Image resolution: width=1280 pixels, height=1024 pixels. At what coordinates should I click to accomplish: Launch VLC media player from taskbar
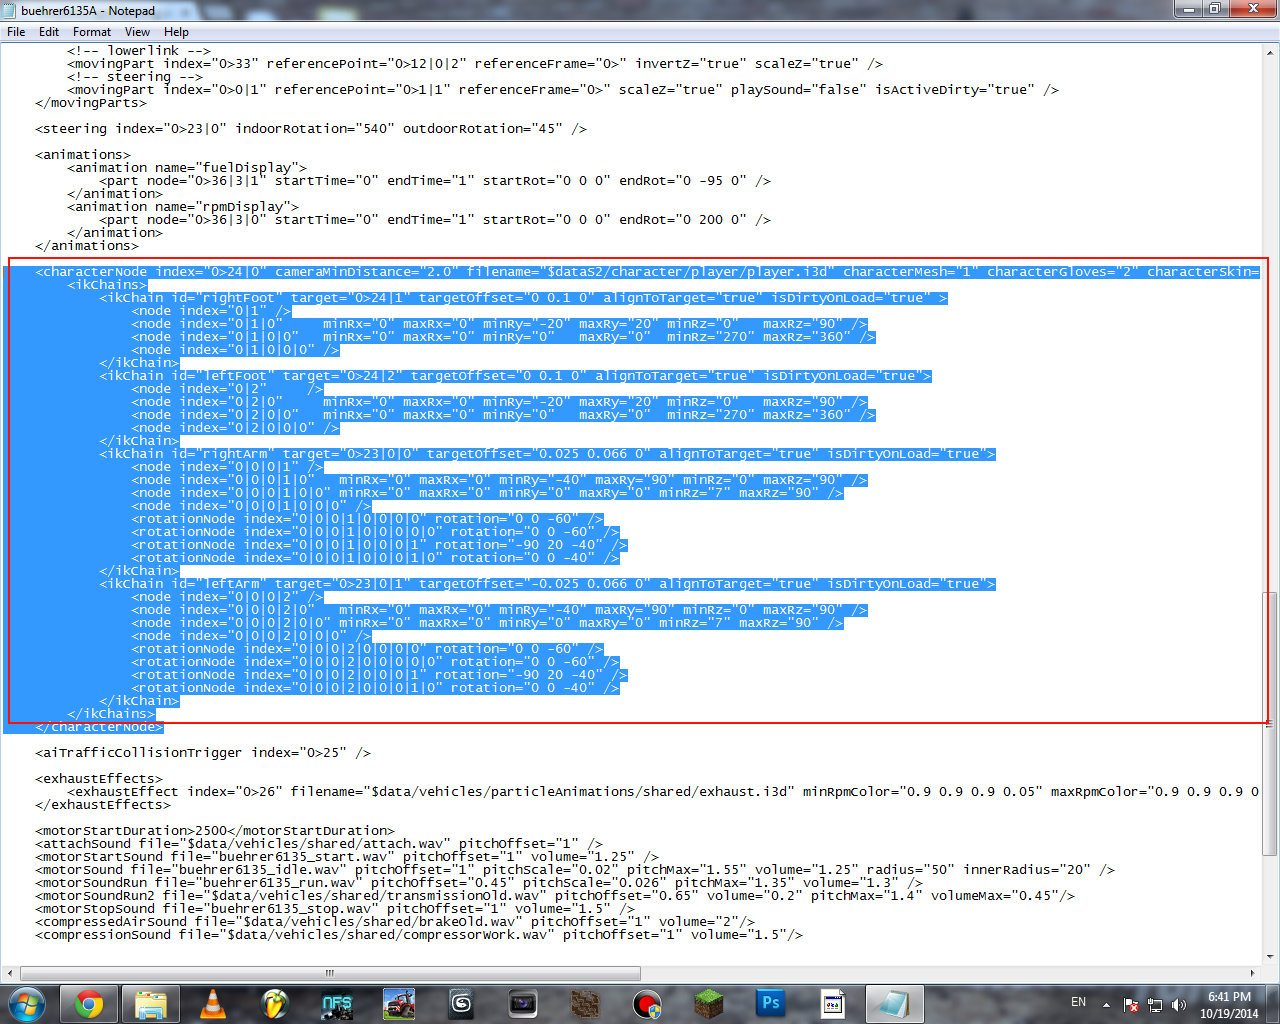[213, 1004]
